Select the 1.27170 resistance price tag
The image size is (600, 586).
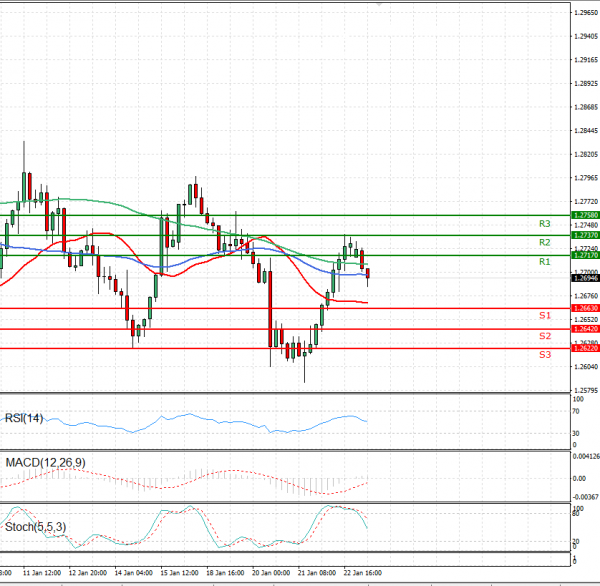click(x=585, y=255)
